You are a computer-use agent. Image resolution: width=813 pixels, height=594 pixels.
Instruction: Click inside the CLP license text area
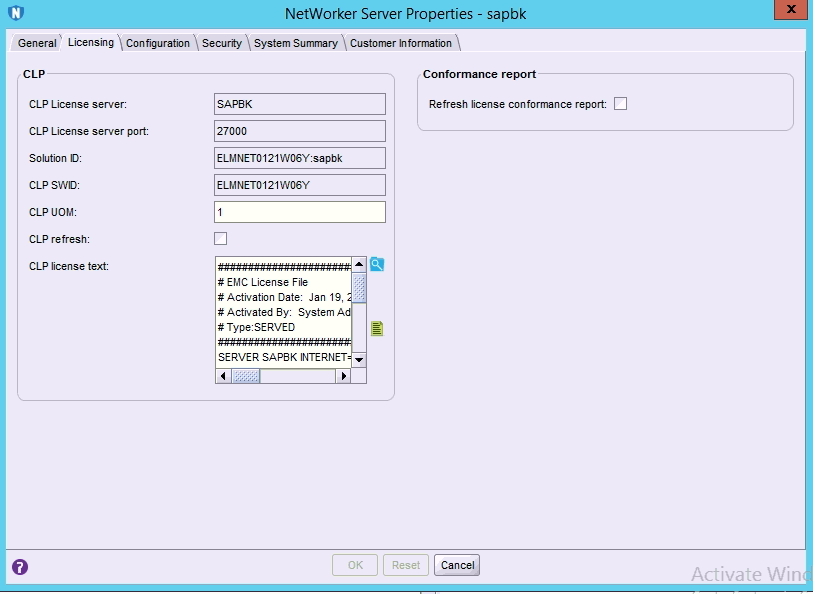(283, 312)
